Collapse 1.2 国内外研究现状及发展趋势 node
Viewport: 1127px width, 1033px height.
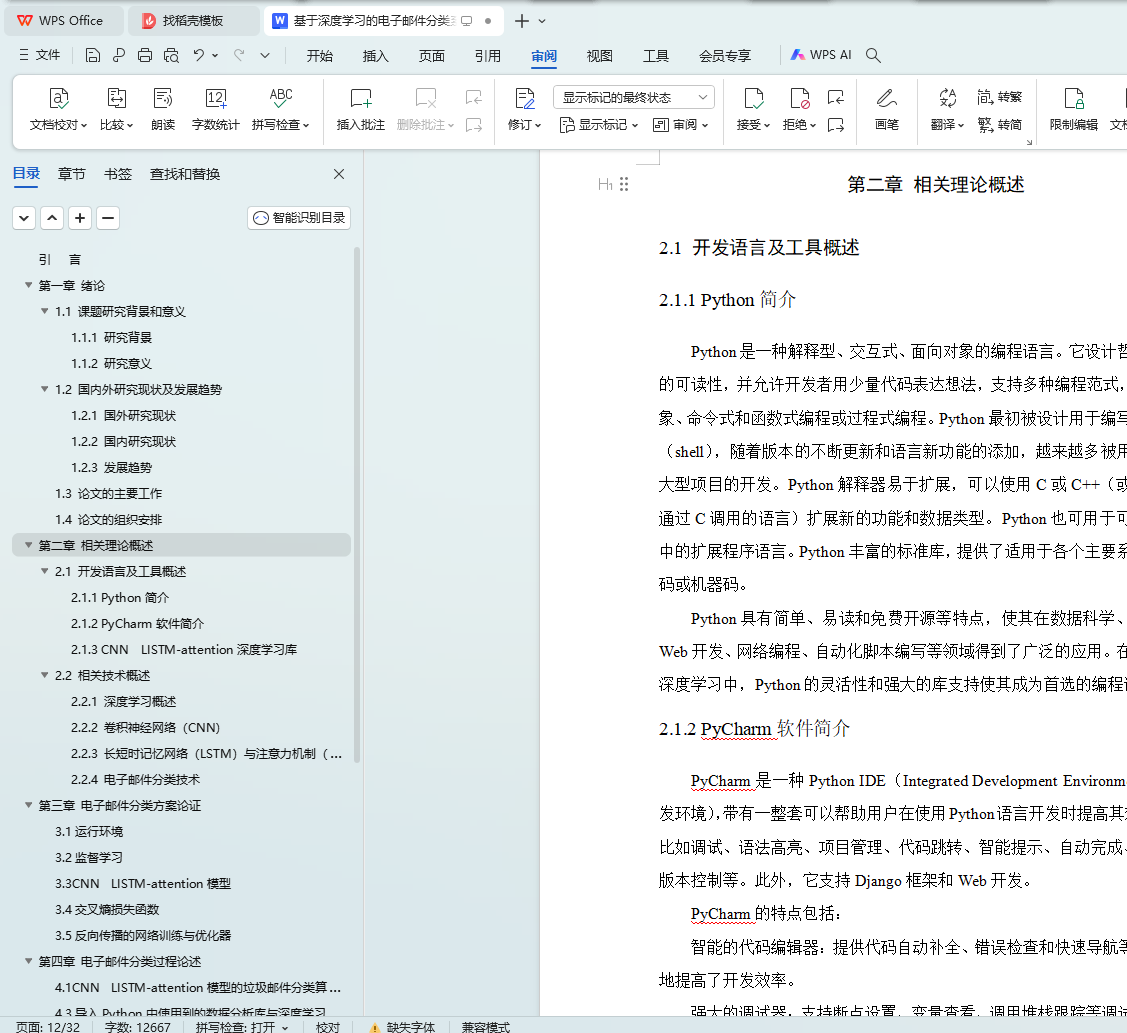pyautogui.click(x=45, y=390)
